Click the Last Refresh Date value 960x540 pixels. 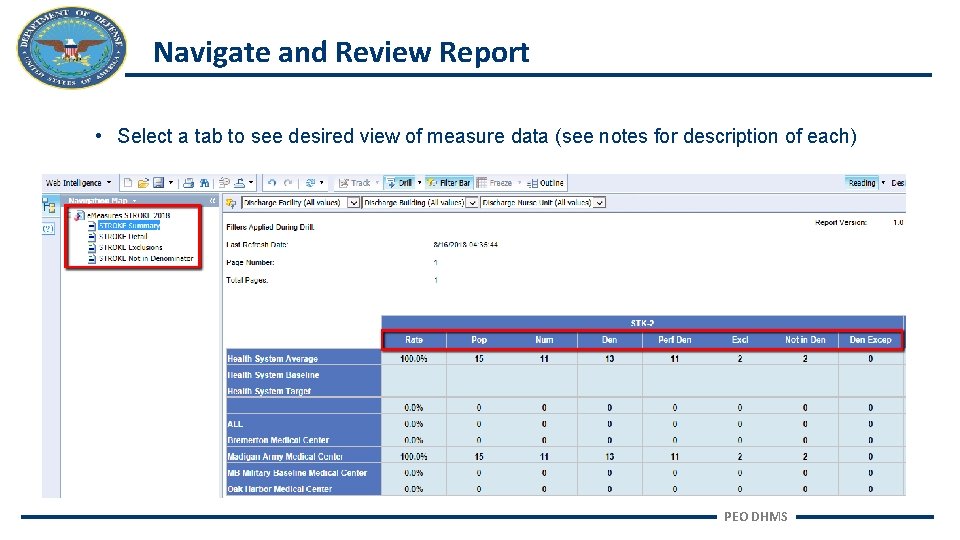coord(465,245)
